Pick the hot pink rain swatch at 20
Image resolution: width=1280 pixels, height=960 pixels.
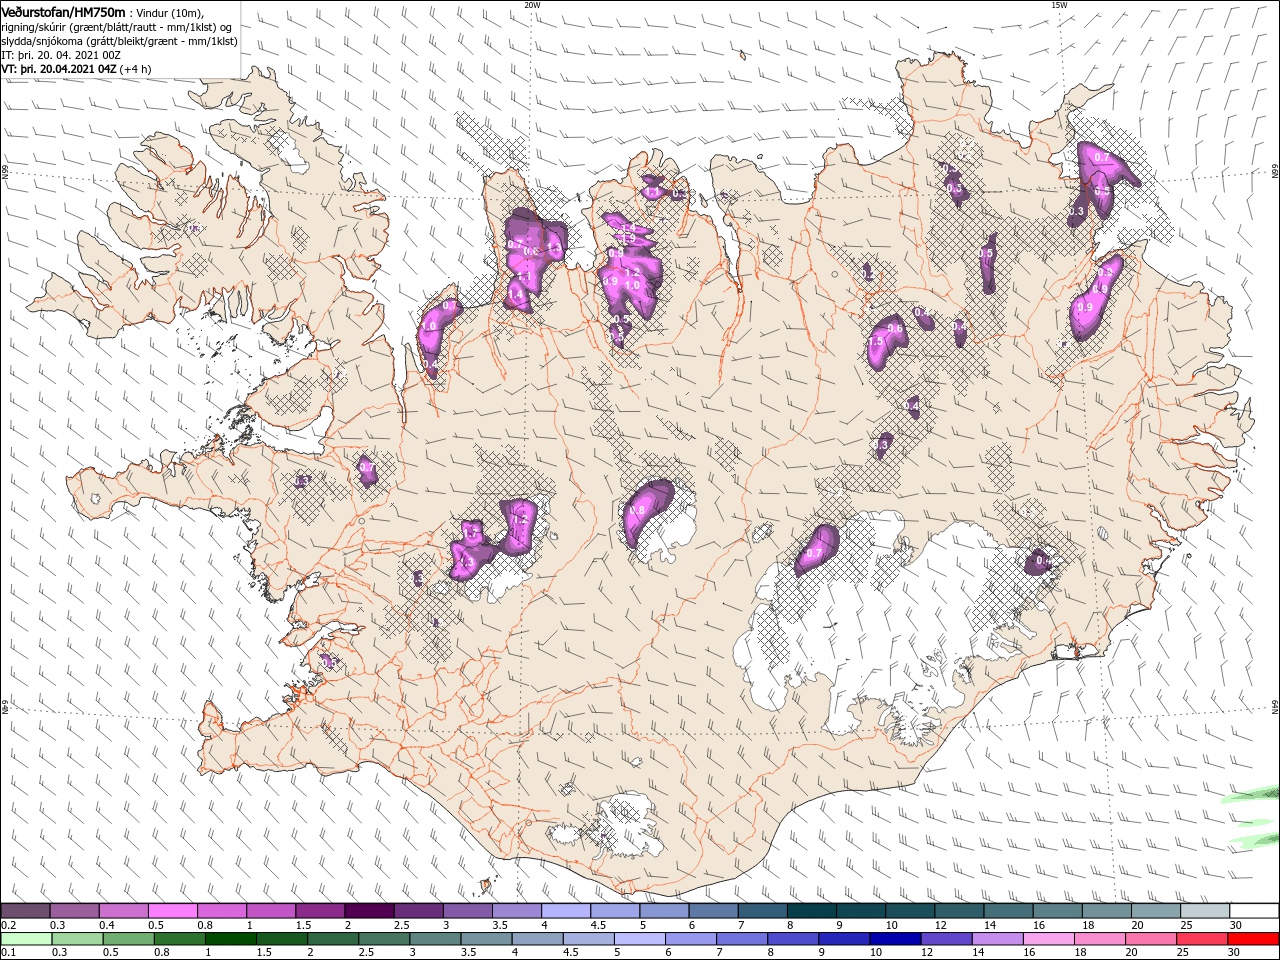[x=1152, y=939]
